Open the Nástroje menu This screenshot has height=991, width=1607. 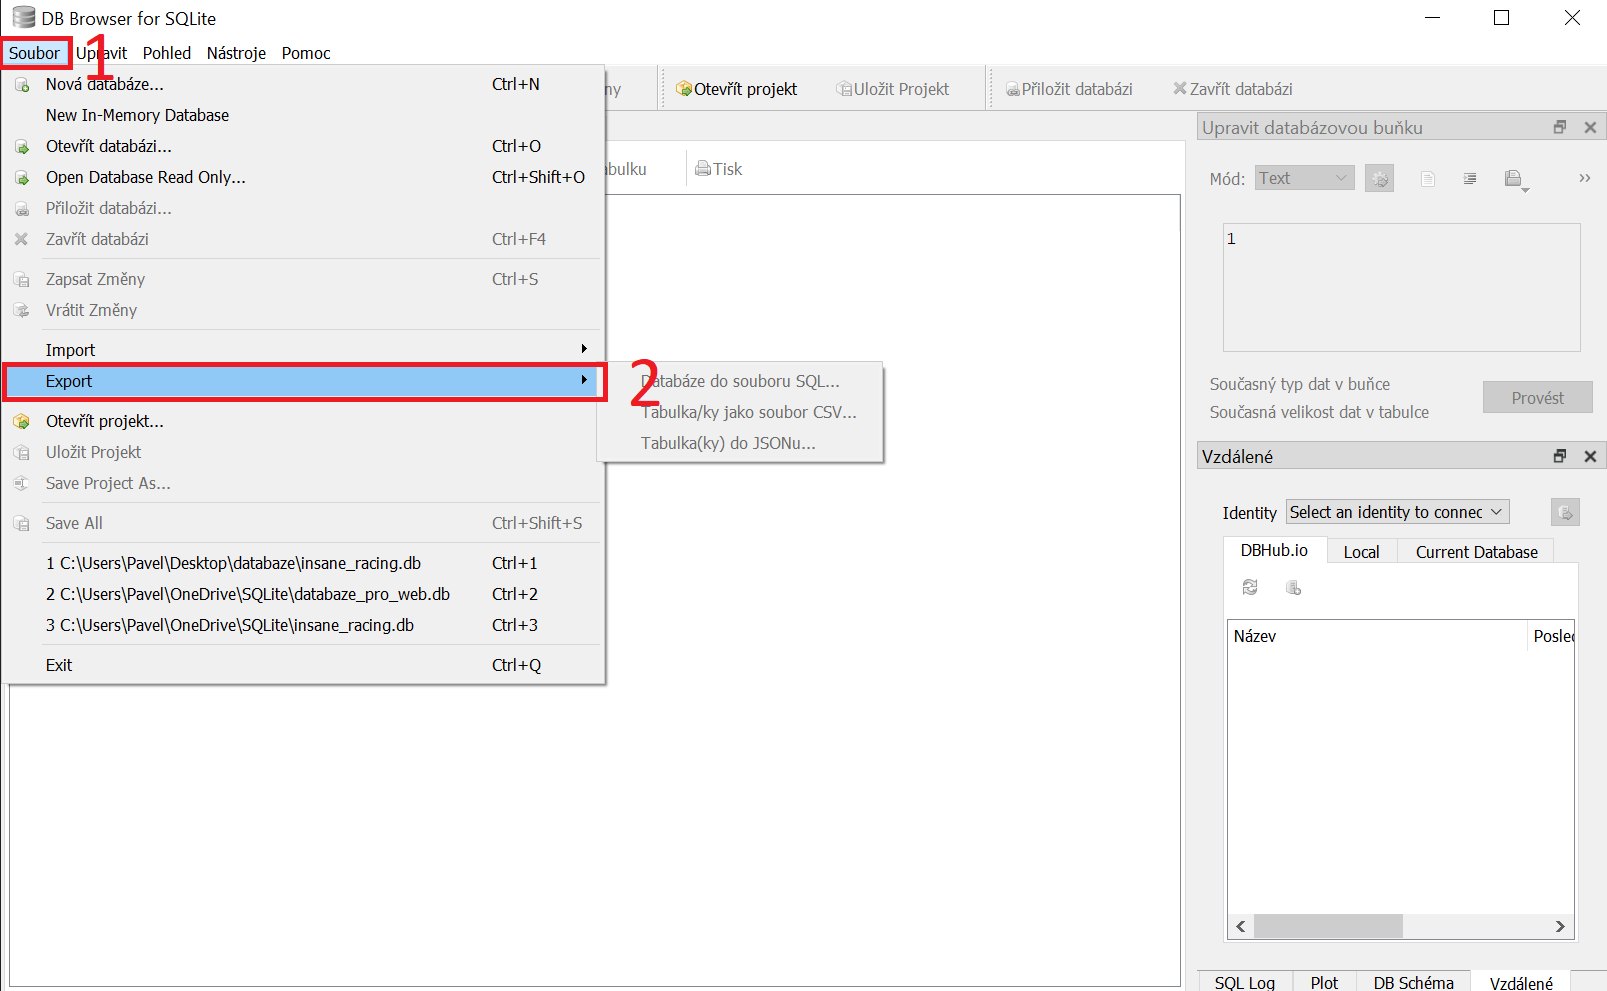click(x=236, y=53)
